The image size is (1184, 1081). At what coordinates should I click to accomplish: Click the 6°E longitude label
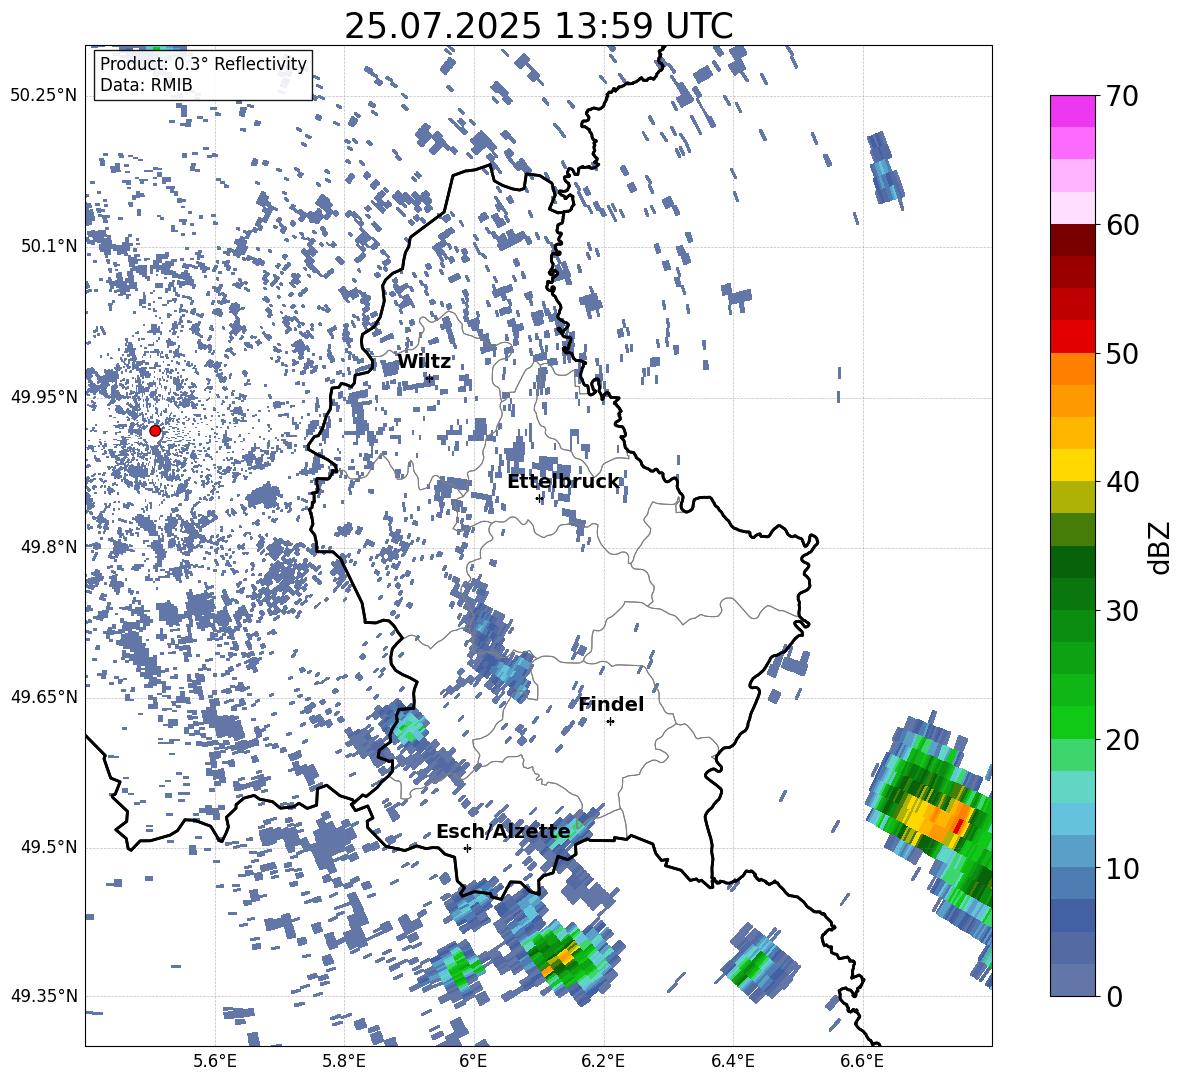473,1061
